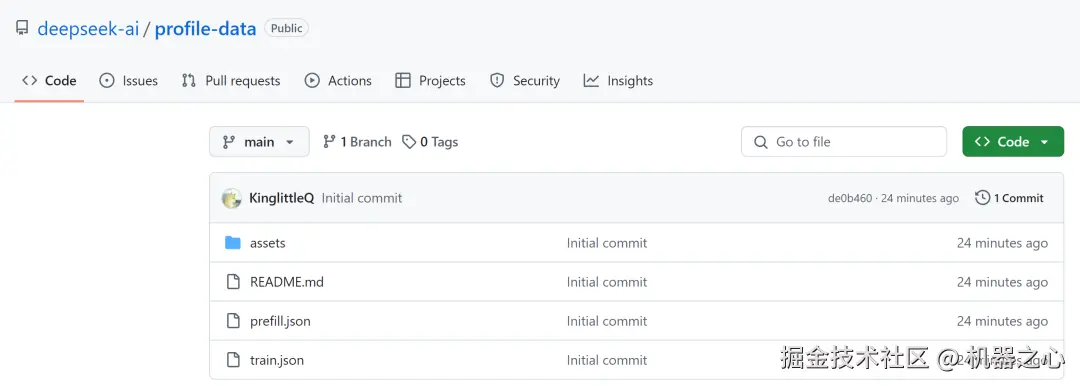The image size is (1080, 386).
Task: Click the Go to file search field
Action: [844, 141]
